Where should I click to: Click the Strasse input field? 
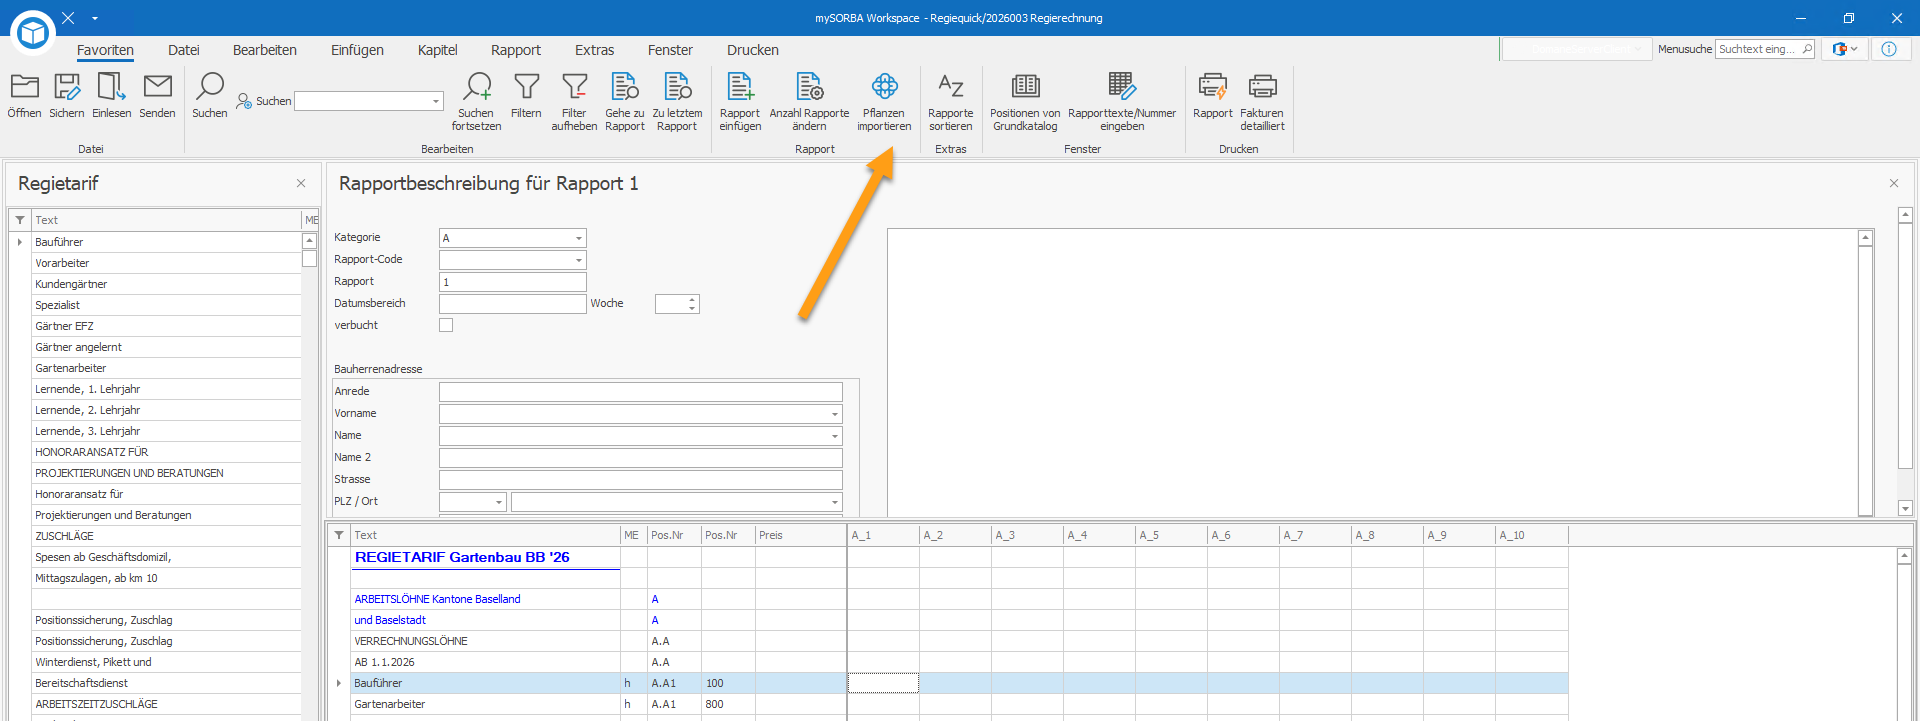click(641, 480)
